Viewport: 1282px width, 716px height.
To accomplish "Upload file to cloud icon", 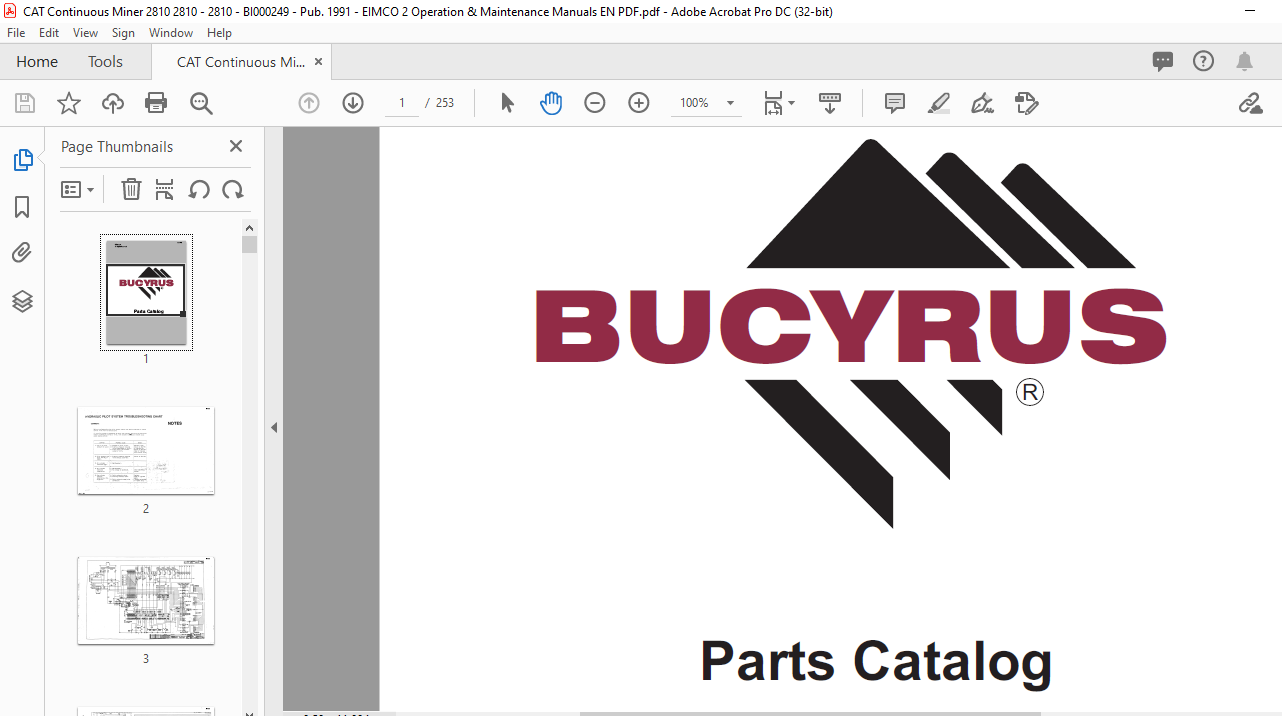I will coord(113,103).
